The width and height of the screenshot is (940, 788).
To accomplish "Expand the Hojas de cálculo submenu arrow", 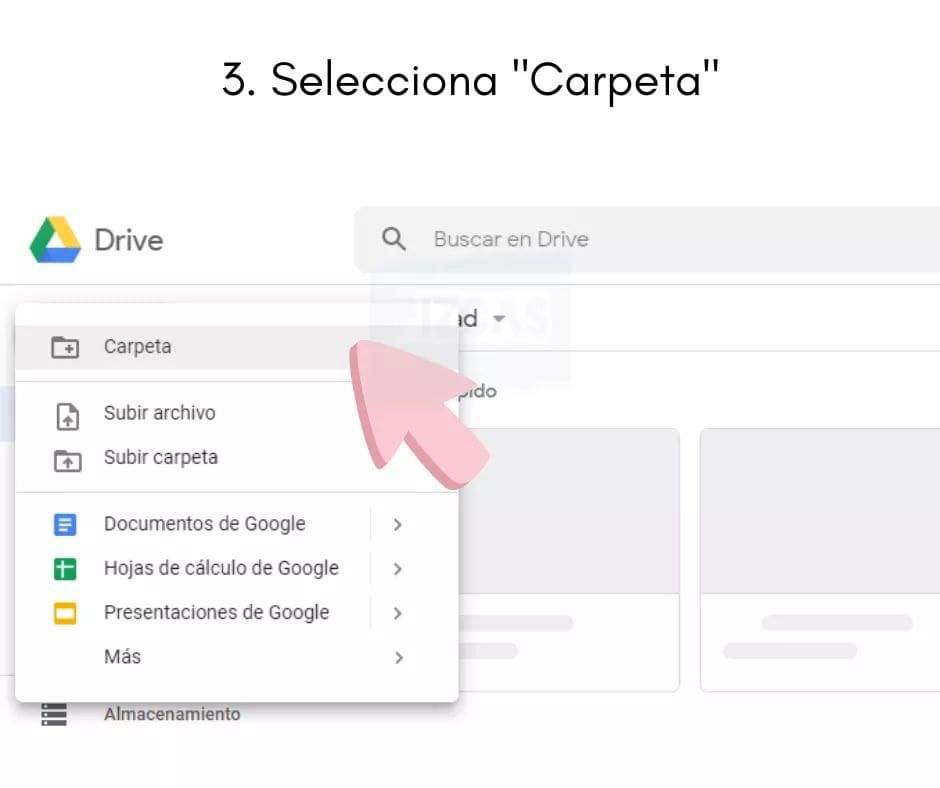I will tap(397, 568).
